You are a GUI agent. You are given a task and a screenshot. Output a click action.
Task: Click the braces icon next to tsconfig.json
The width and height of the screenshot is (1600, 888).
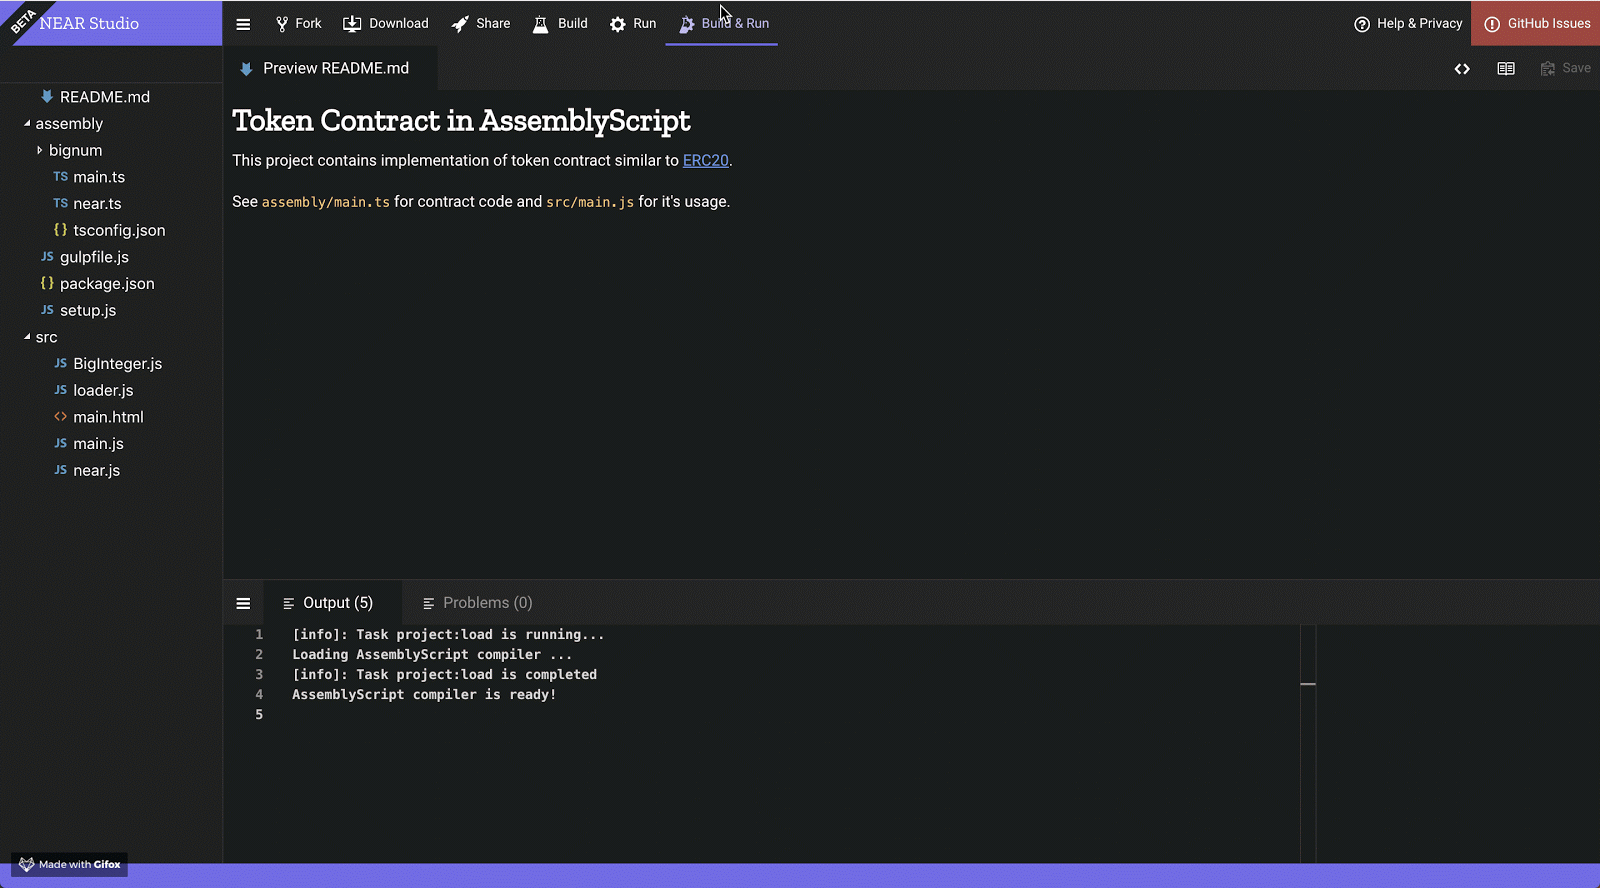point(61,230)
